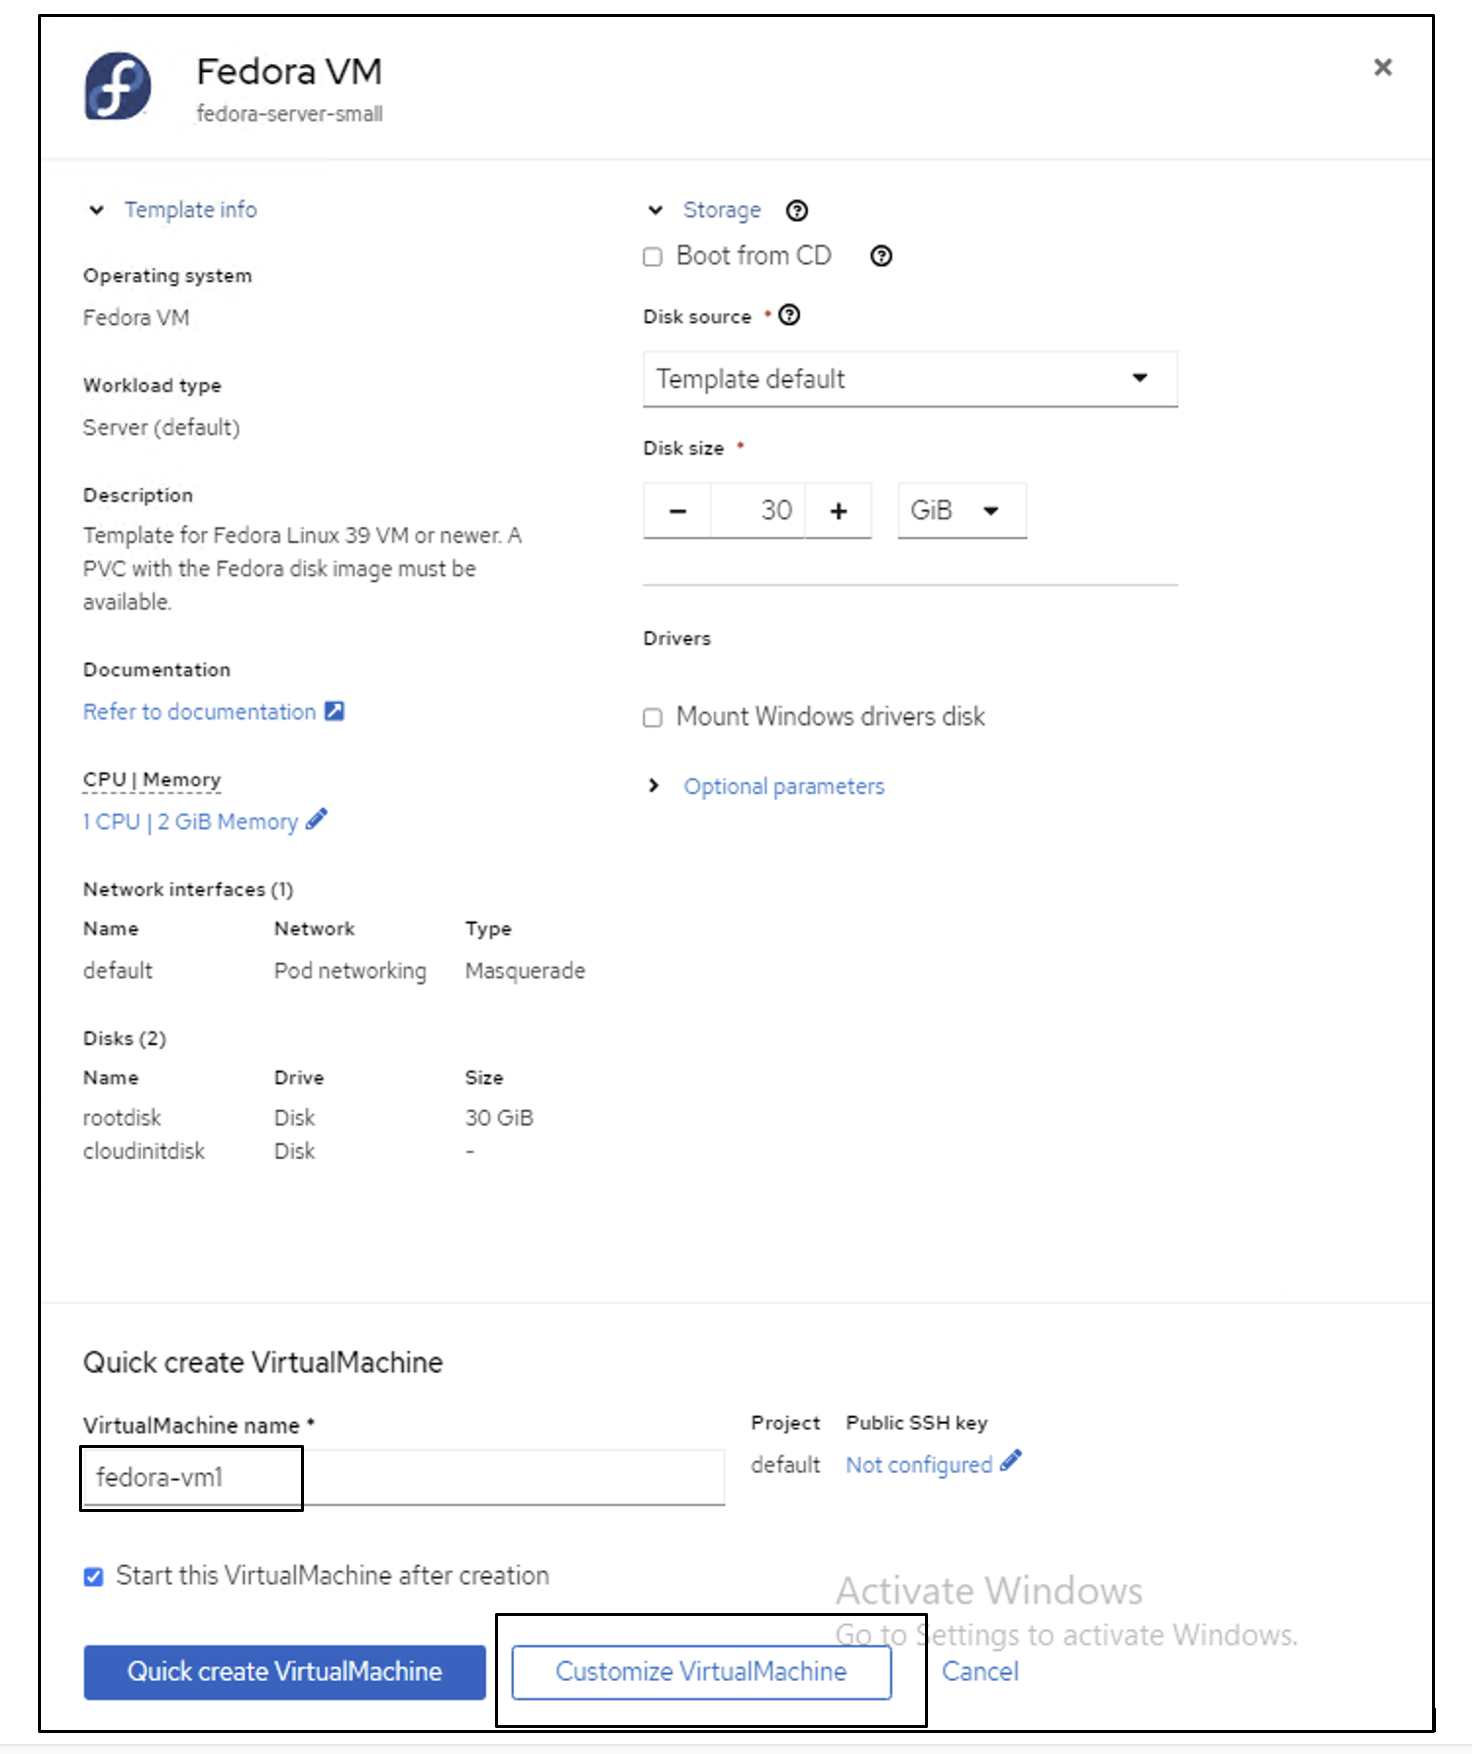Viewport: 1472px width, 1754px height.
Task: Increase disk size with plus button
Action: [838, 511]
